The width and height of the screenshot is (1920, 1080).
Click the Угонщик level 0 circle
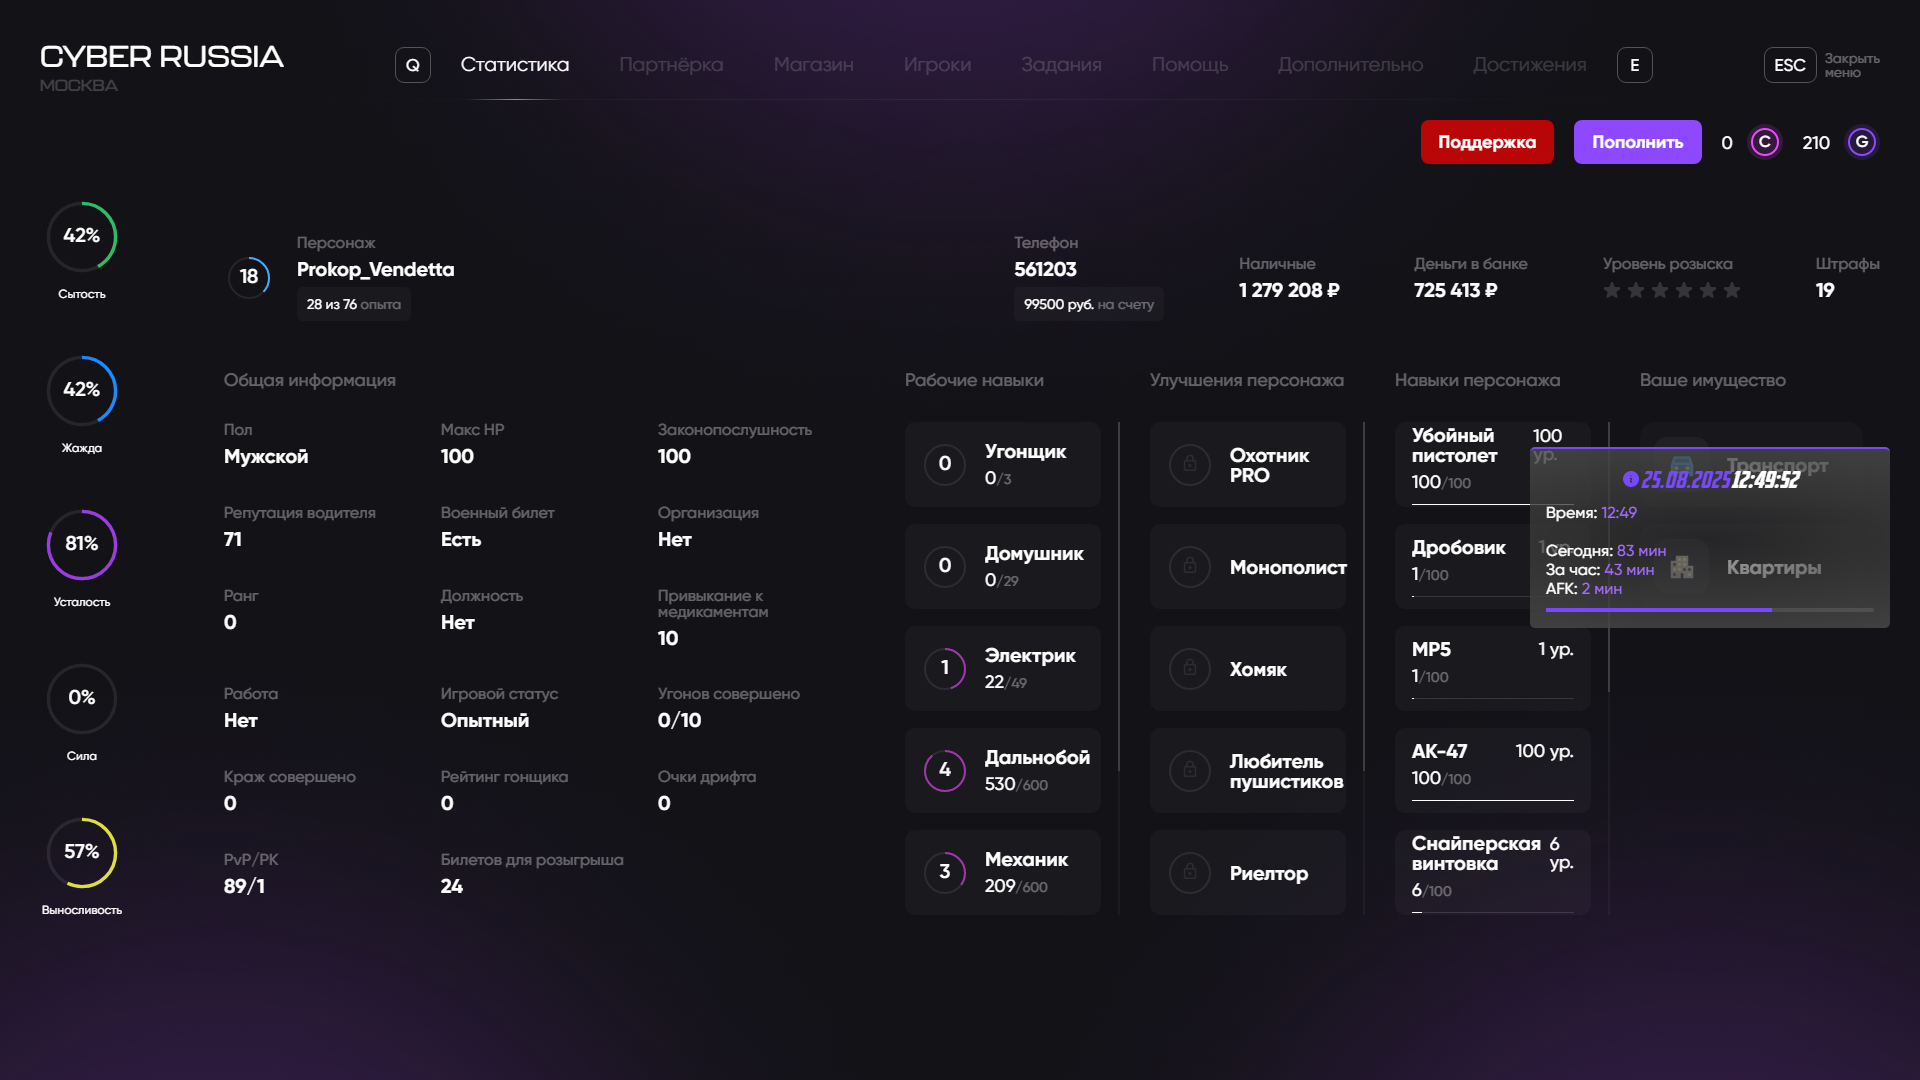pyautogui.click(x=945, y=465)
